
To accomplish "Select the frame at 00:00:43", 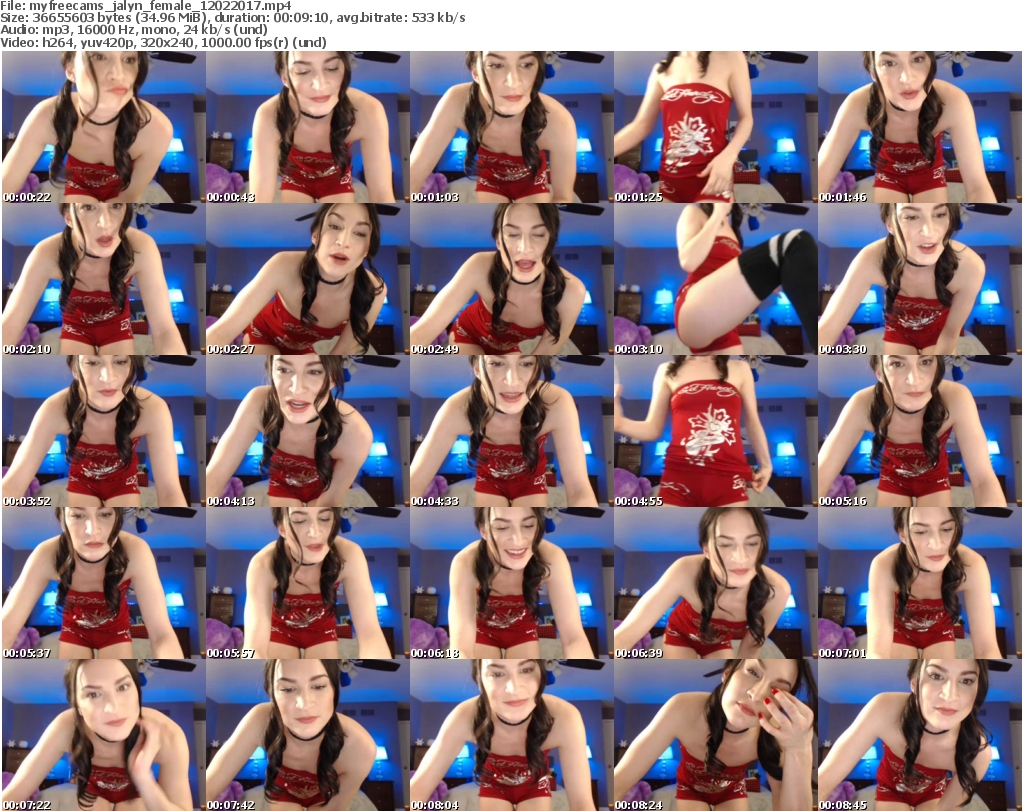I will click(x=306, y=127).
